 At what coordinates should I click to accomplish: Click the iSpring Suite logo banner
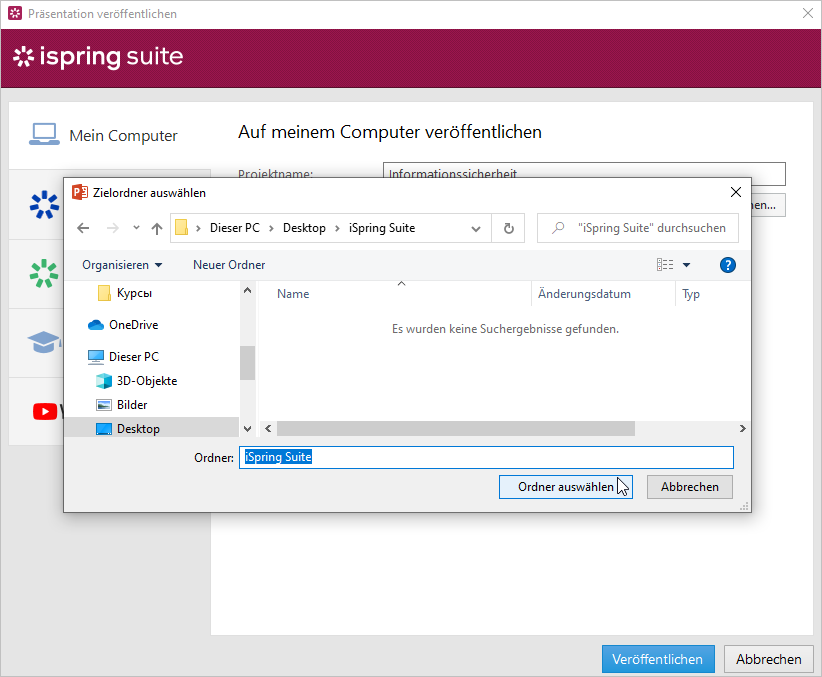tap(98, 57)
